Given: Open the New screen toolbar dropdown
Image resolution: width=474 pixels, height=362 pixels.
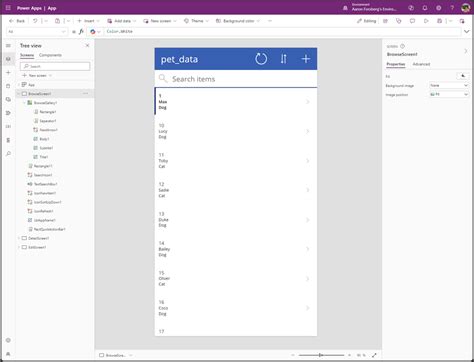Looking at the screenshot, I should [x=160, y=21].
